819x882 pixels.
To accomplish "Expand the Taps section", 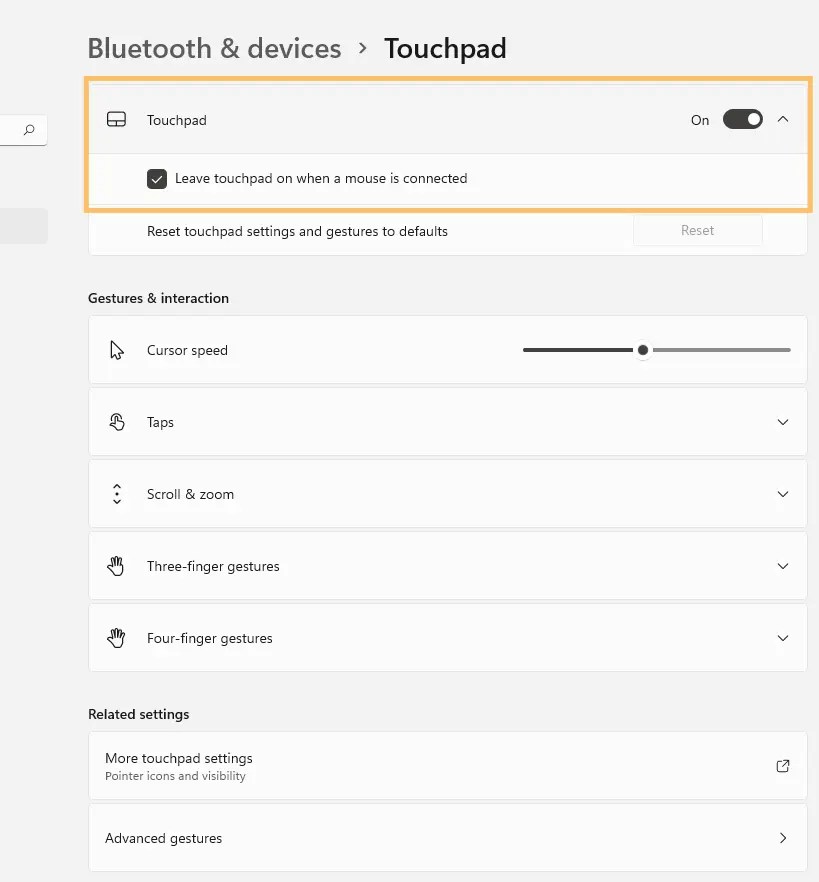I will tap(783, 421).
